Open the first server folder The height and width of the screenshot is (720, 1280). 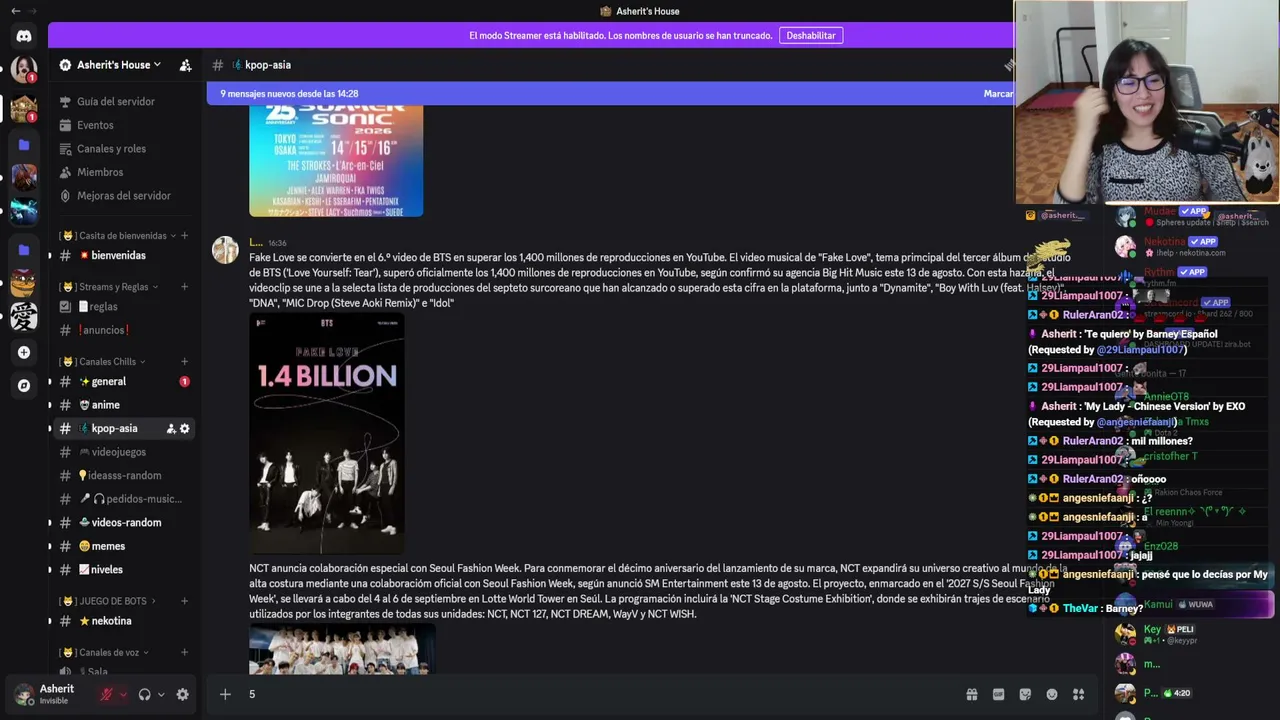pyautogui.click(x=24, y=145)
